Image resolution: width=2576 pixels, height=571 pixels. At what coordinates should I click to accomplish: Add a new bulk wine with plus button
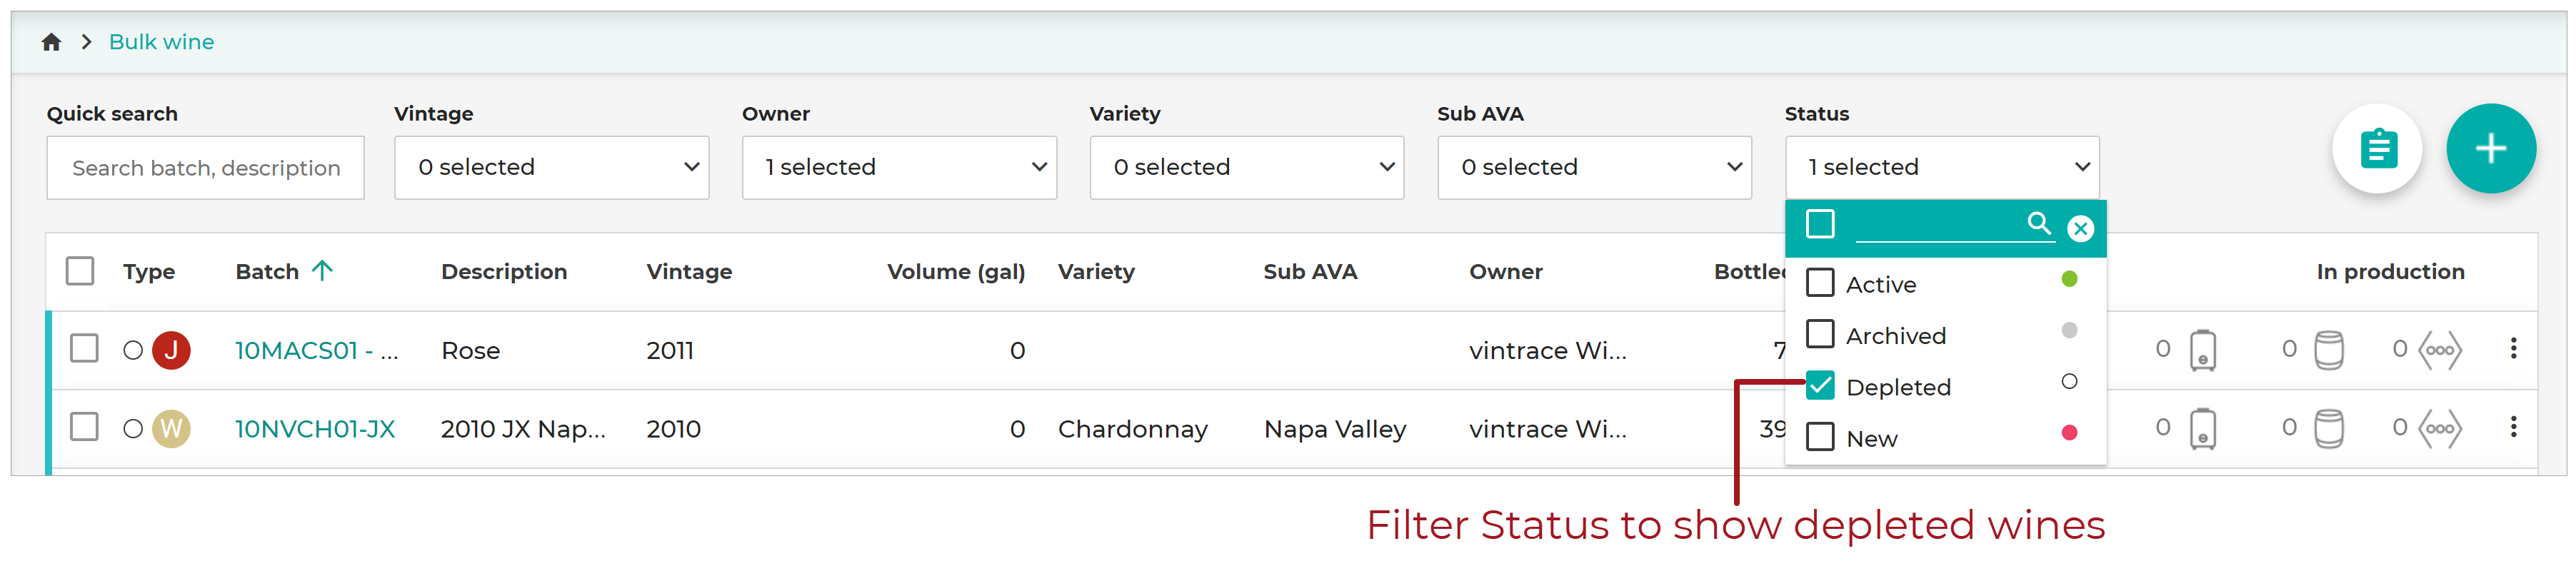[x=2490, y=148]
